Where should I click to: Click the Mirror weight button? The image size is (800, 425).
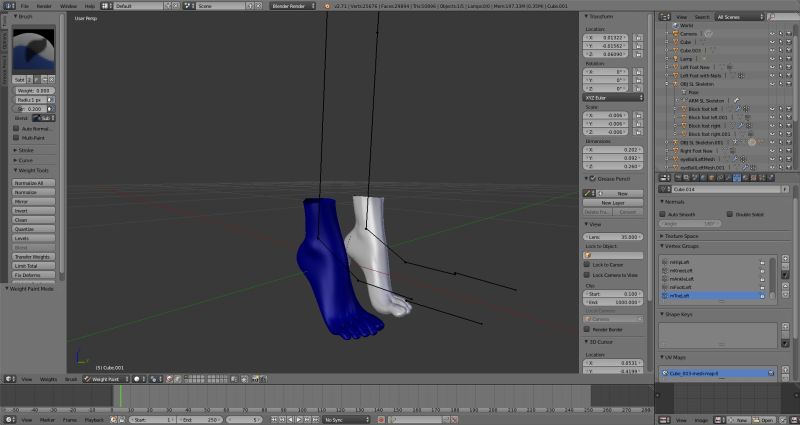(x=34, y=202)
